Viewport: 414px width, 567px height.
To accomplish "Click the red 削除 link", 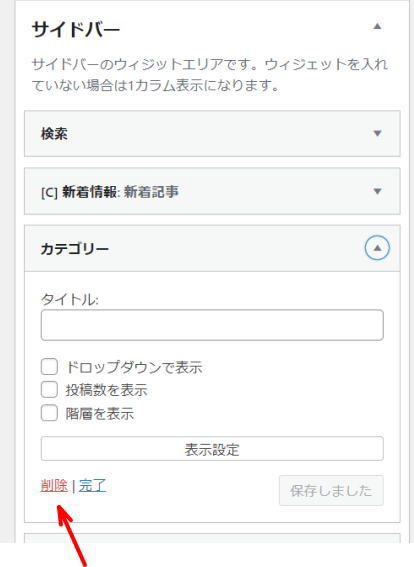I will click(x=54, y=485).
